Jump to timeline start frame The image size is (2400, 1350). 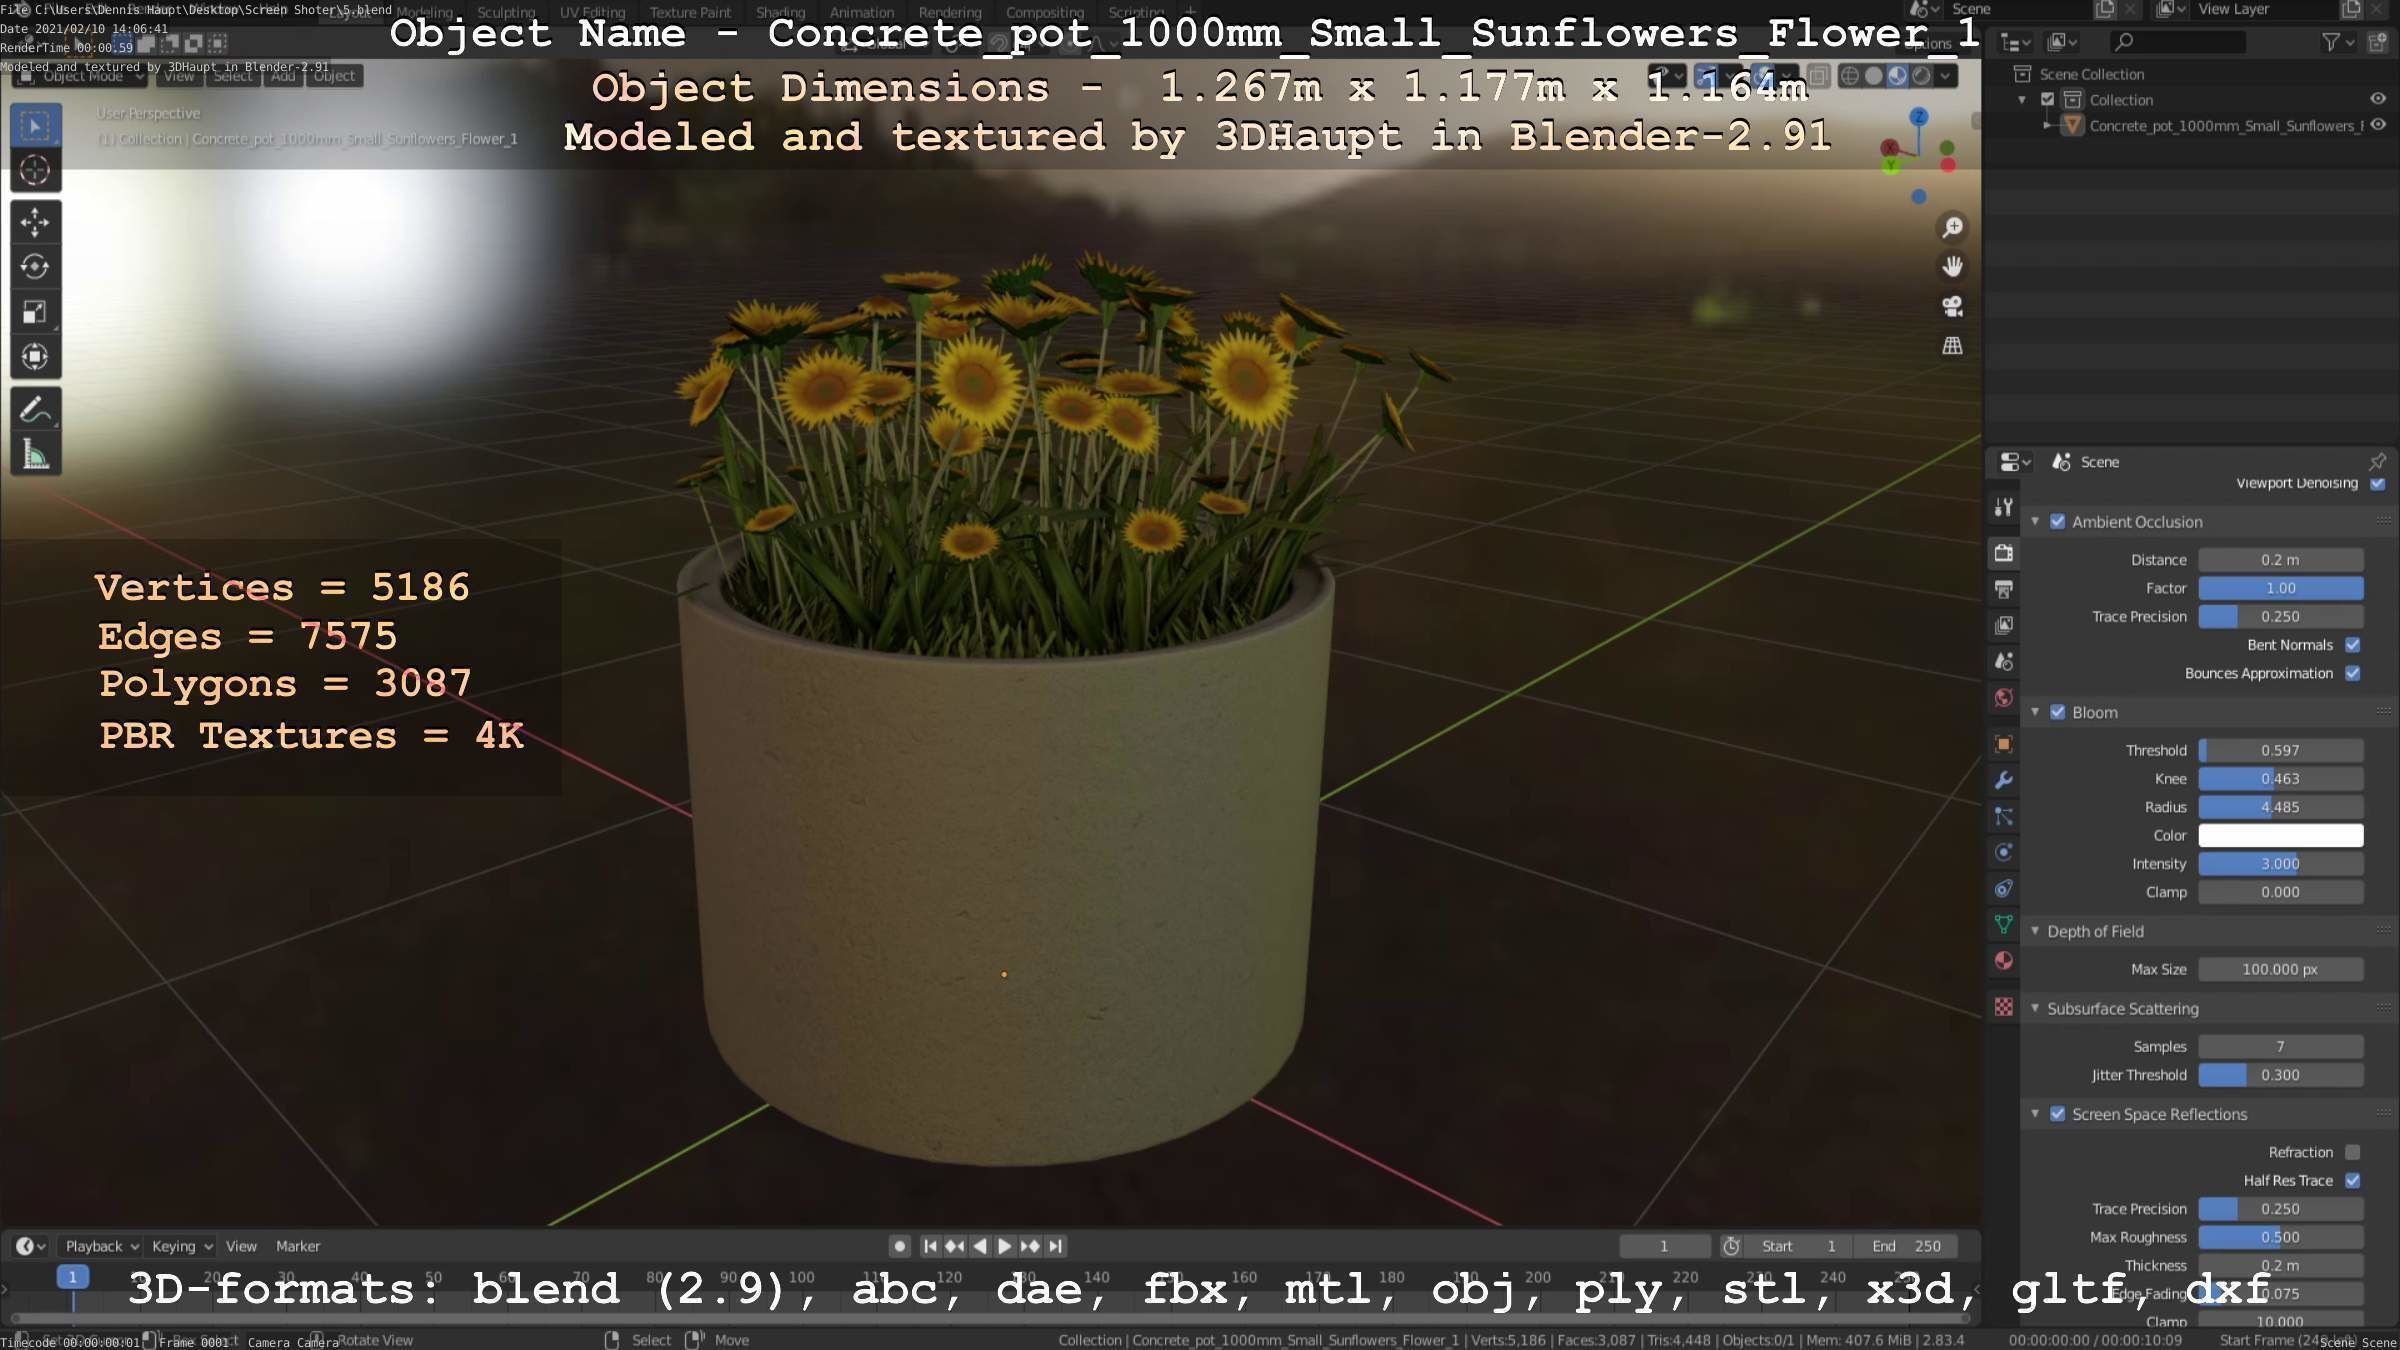point(930,1246)
